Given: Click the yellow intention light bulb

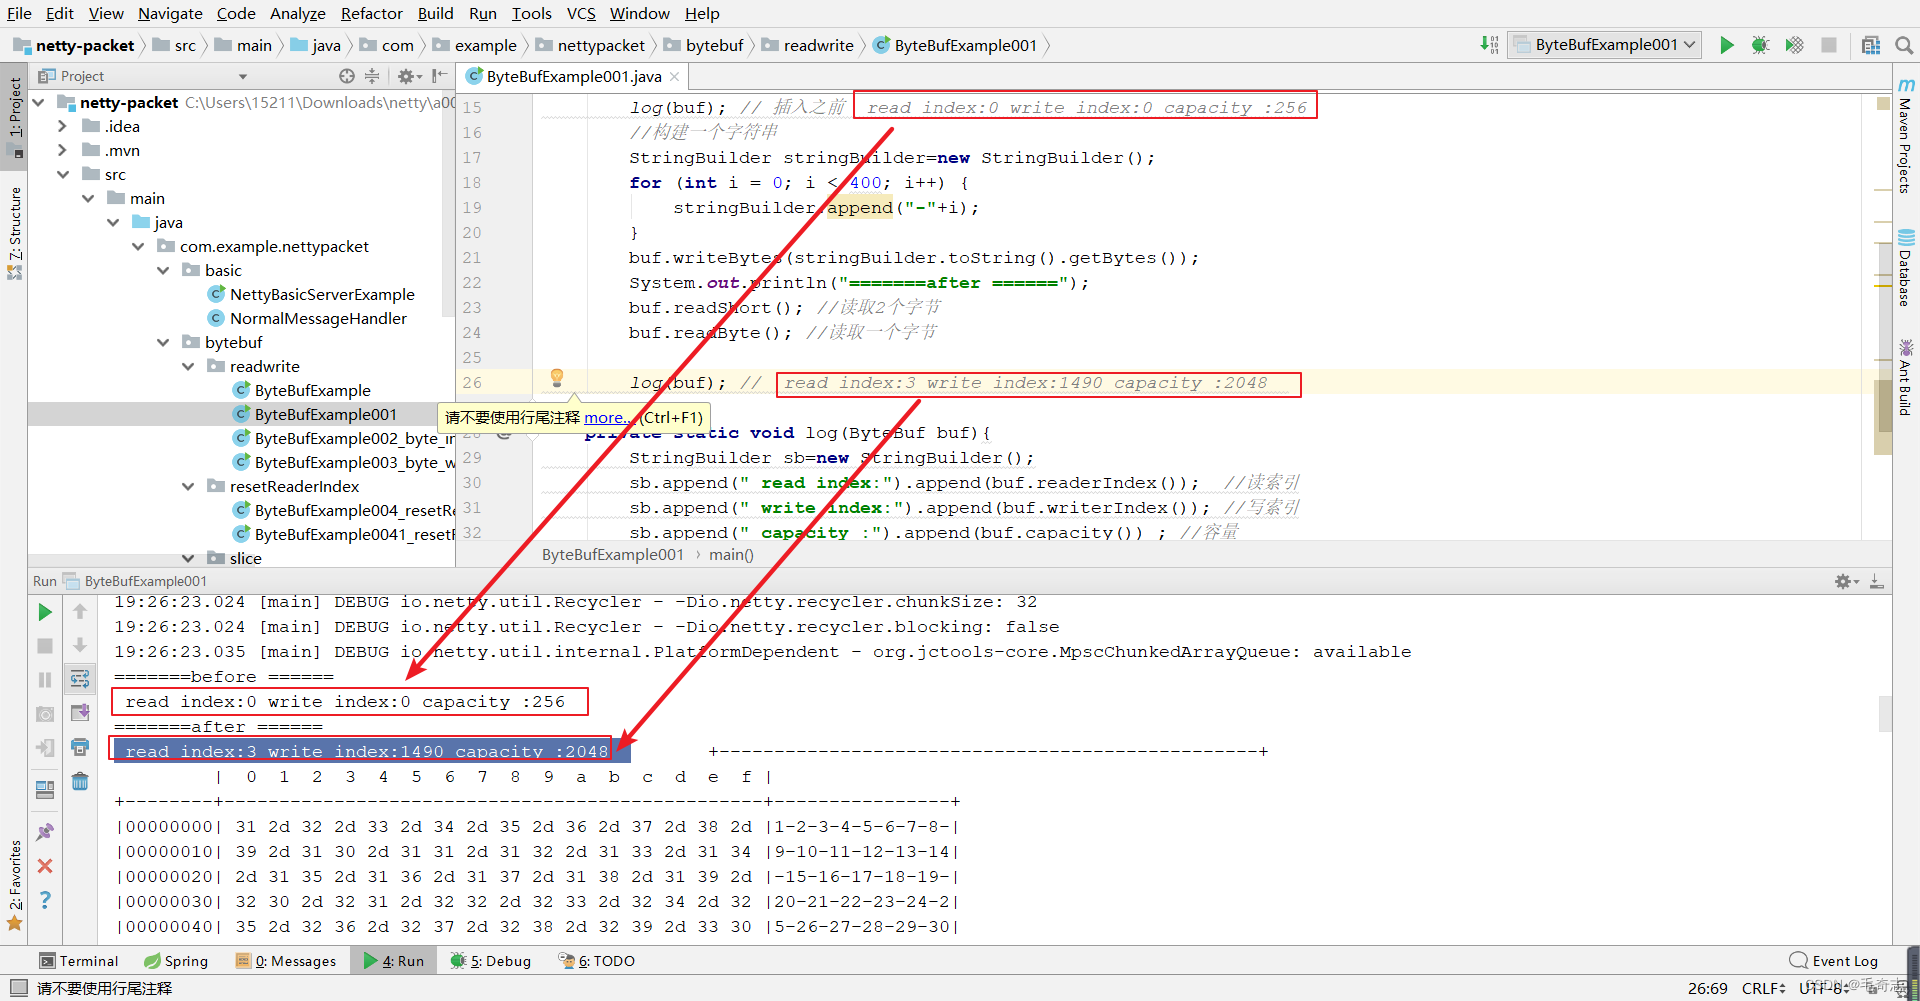Looking at the screenshot, I should click(557, 378).
